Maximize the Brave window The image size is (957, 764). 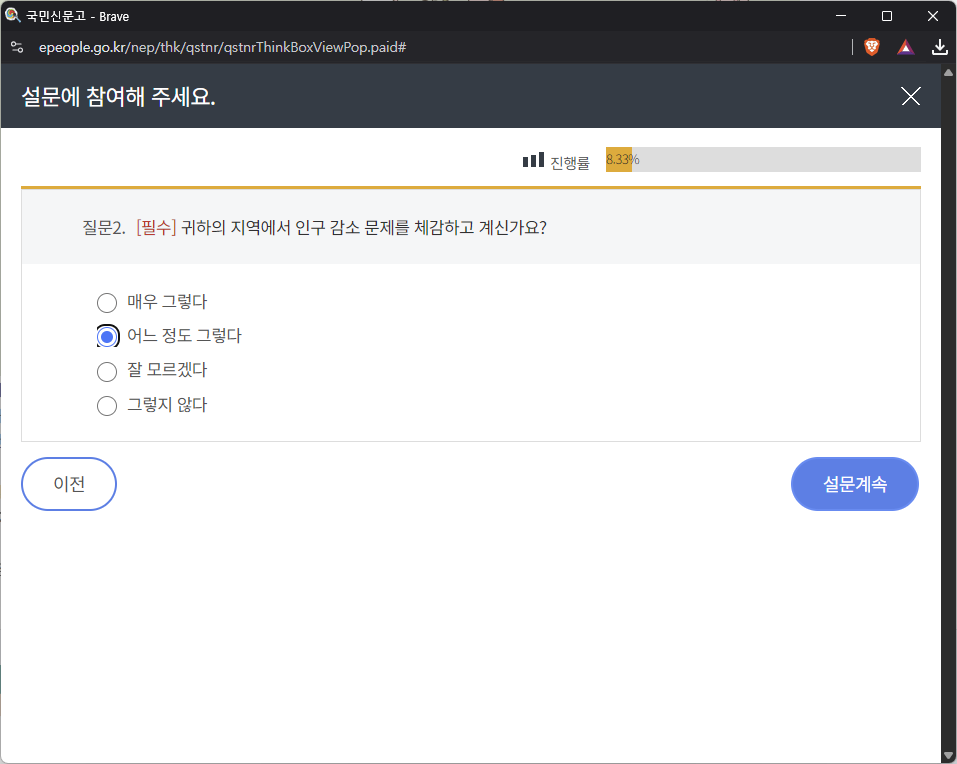(x=887, y=16)
